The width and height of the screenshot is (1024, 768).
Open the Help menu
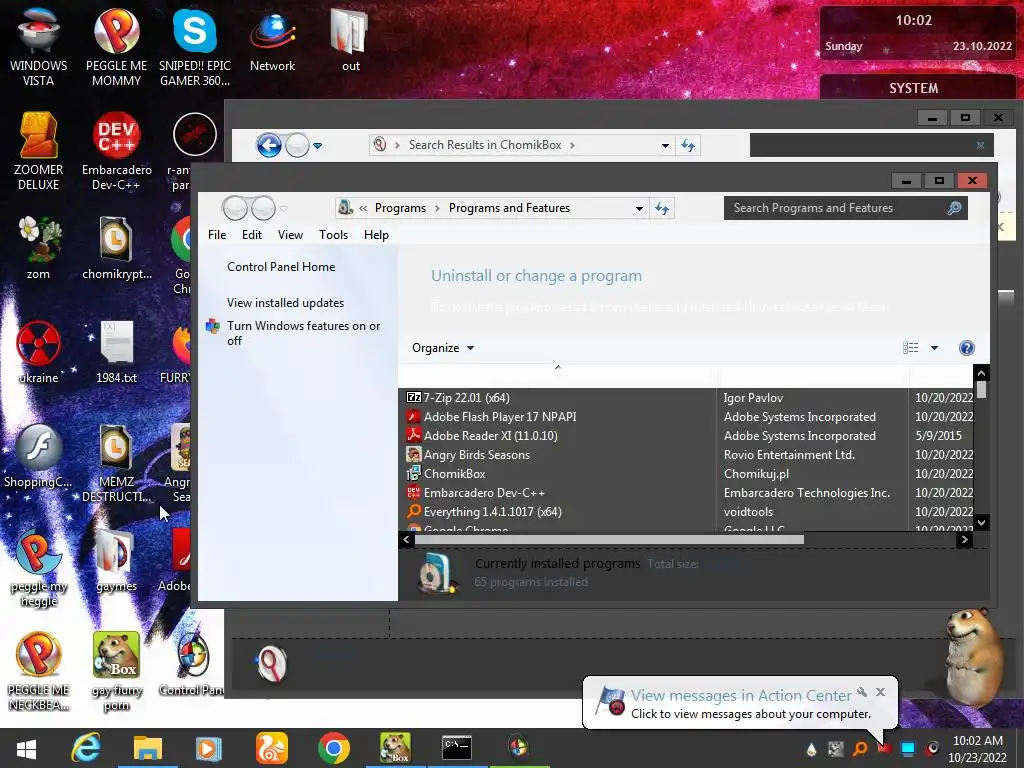pyautogui.click(x=376, y=234)
